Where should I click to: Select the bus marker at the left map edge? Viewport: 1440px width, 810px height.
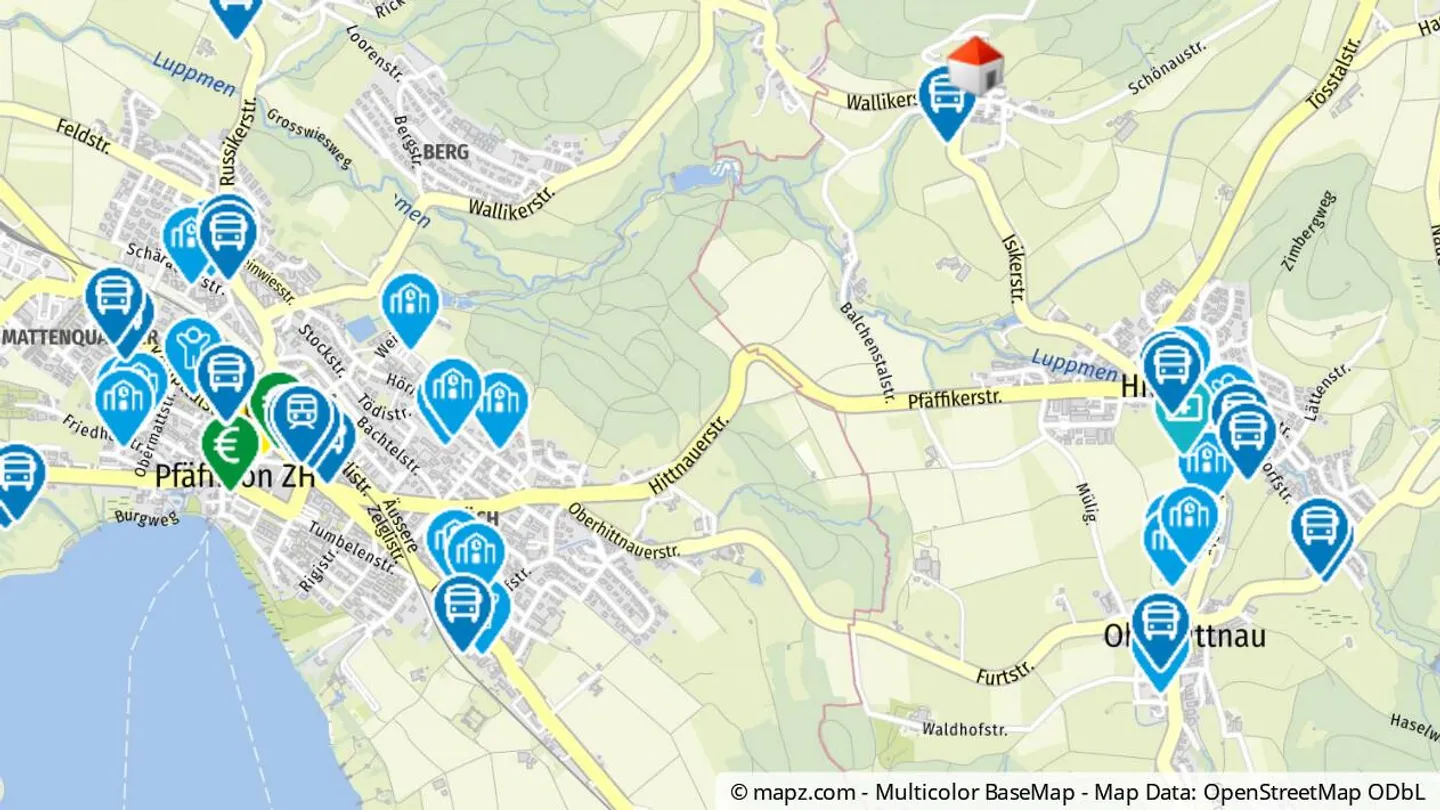pyautogui.click(x=16, y=478)
